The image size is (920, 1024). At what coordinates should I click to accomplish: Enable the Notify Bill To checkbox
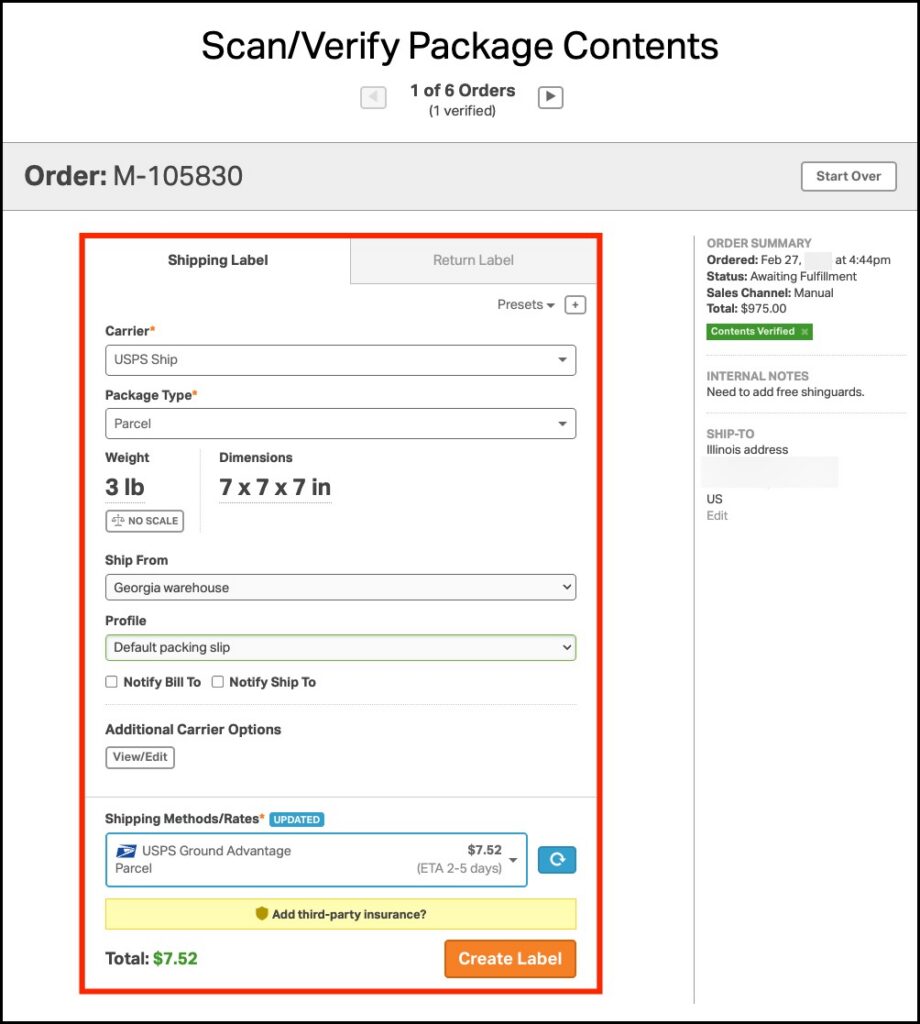tap(112, 682)
